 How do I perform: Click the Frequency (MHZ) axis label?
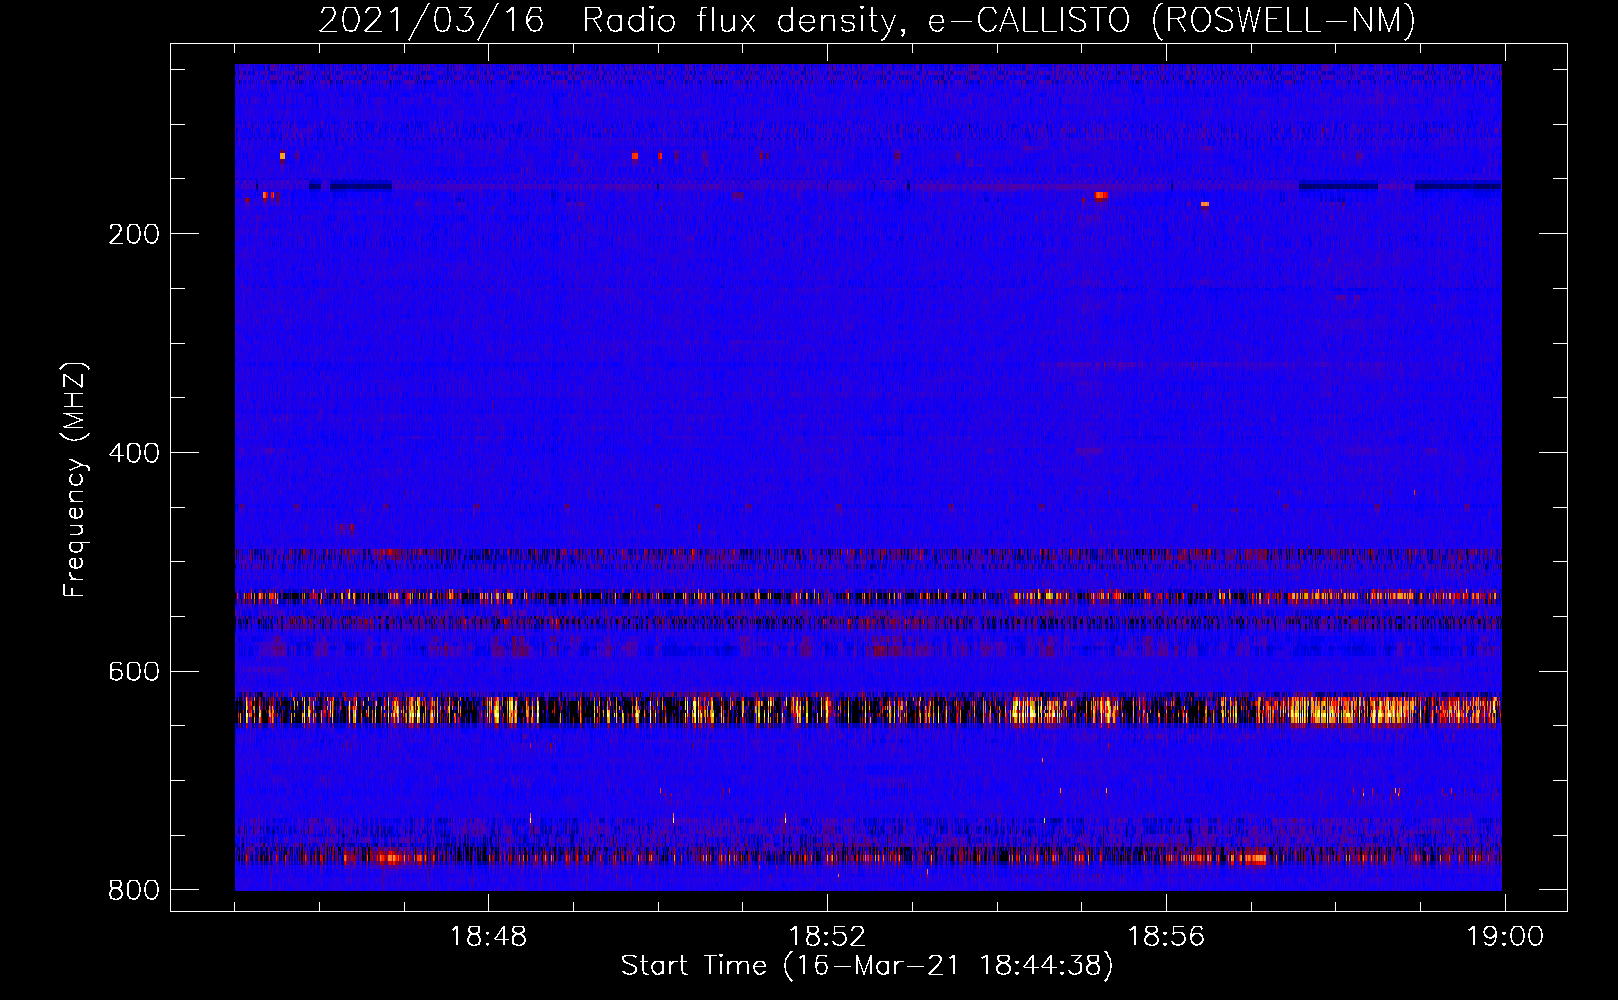pos(75,479)
